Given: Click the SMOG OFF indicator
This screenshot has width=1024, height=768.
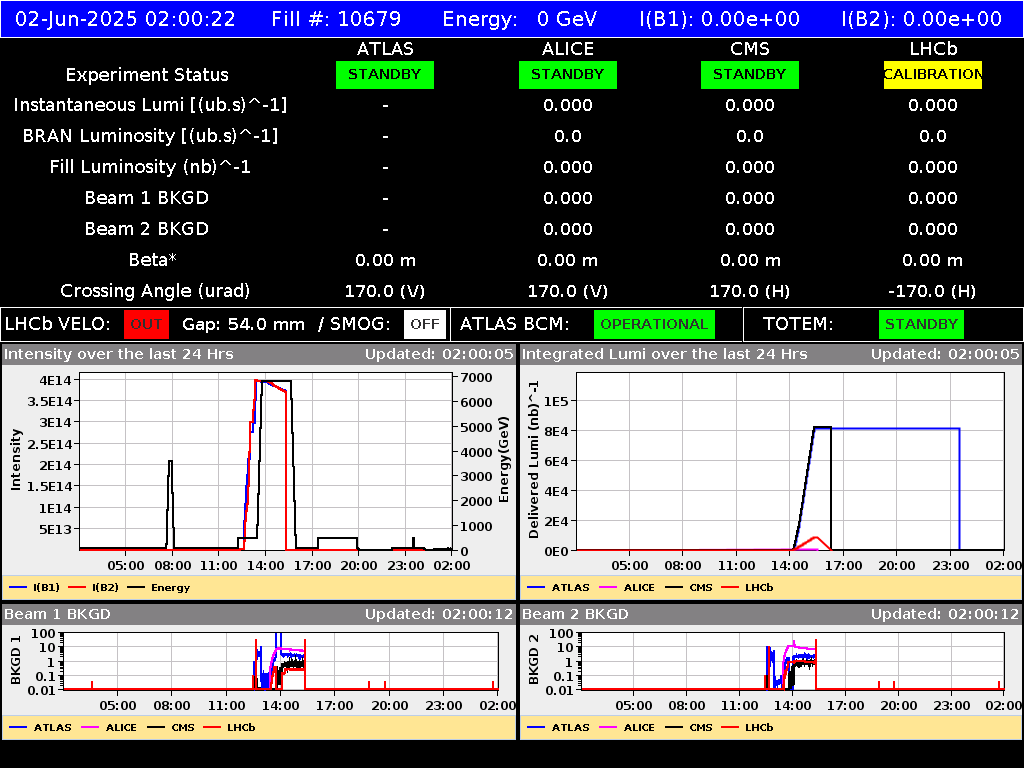Looking at the screenshot, I should (x=424, y=324).
